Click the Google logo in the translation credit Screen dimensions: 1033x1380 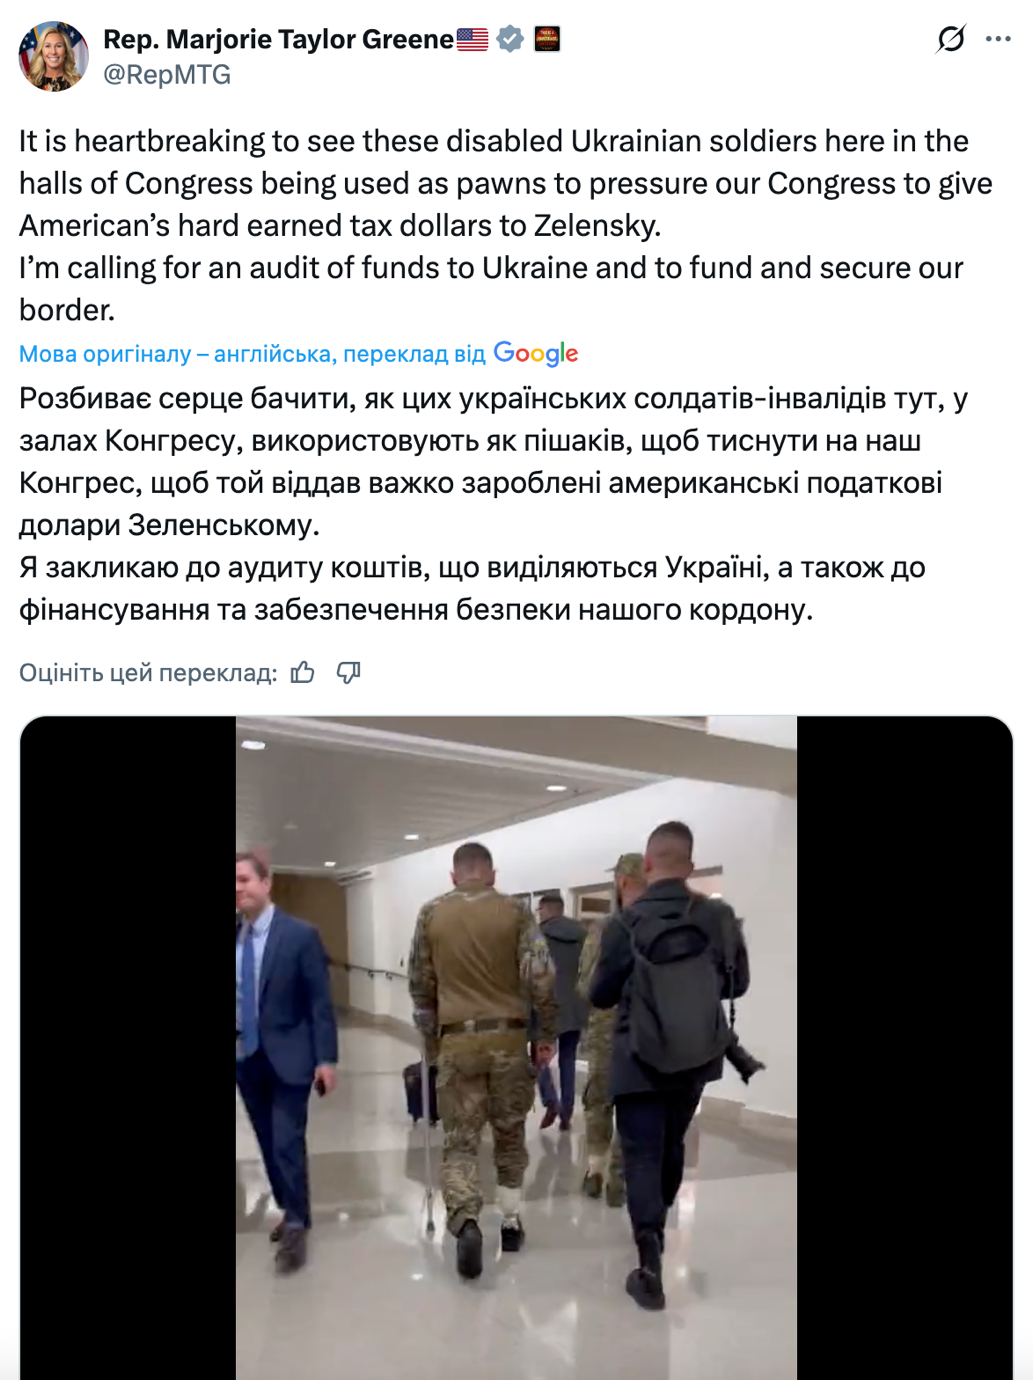pos(536,353)
